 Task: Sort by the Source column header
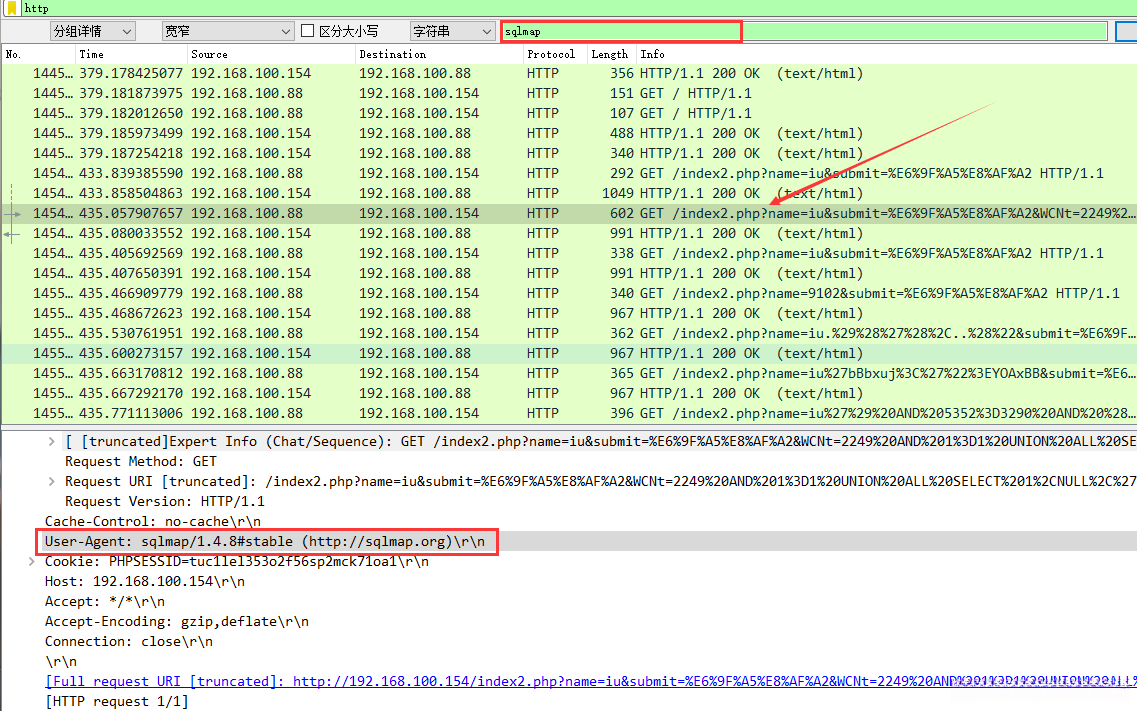271,54
